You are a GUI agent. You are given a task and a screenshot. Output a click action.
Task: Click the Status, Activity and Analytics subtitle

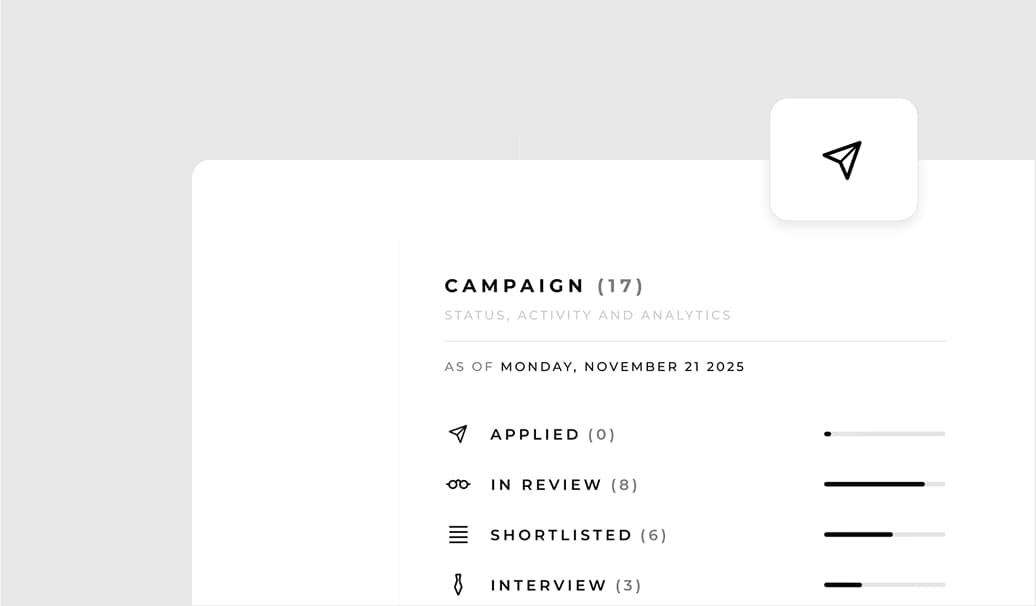[588, 315]
